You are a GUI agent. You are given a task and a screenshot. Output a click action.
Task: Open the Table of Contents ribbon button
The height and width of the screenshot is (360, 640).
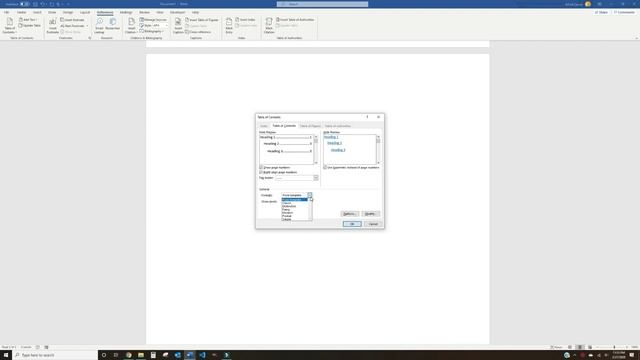9,25
